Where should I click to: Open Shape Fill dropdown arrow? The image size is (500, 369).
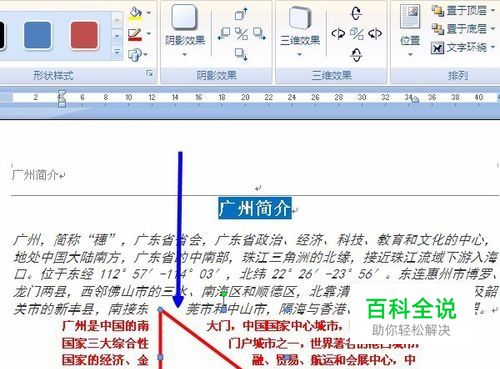pyautogui.click(x=149, y=13)
